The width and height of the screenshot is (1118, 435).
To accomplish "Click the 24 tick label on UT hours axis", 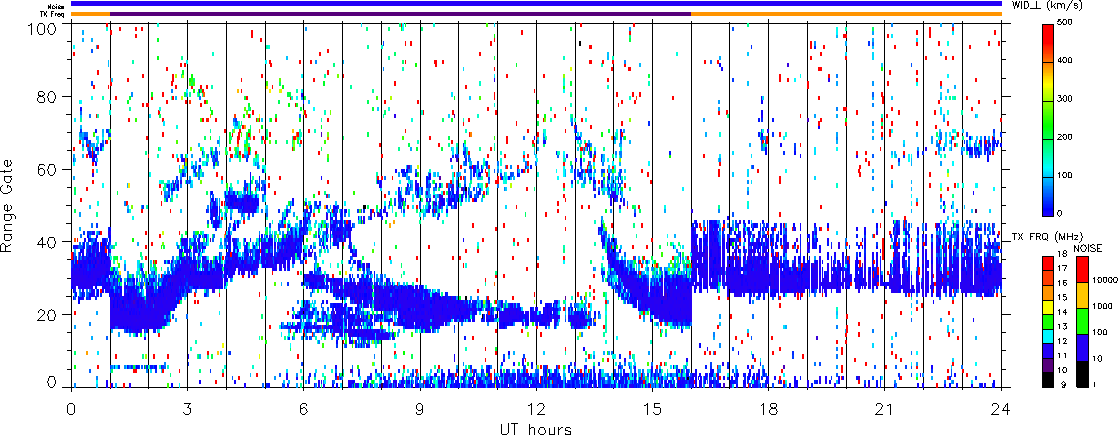I will [1001, 409].
